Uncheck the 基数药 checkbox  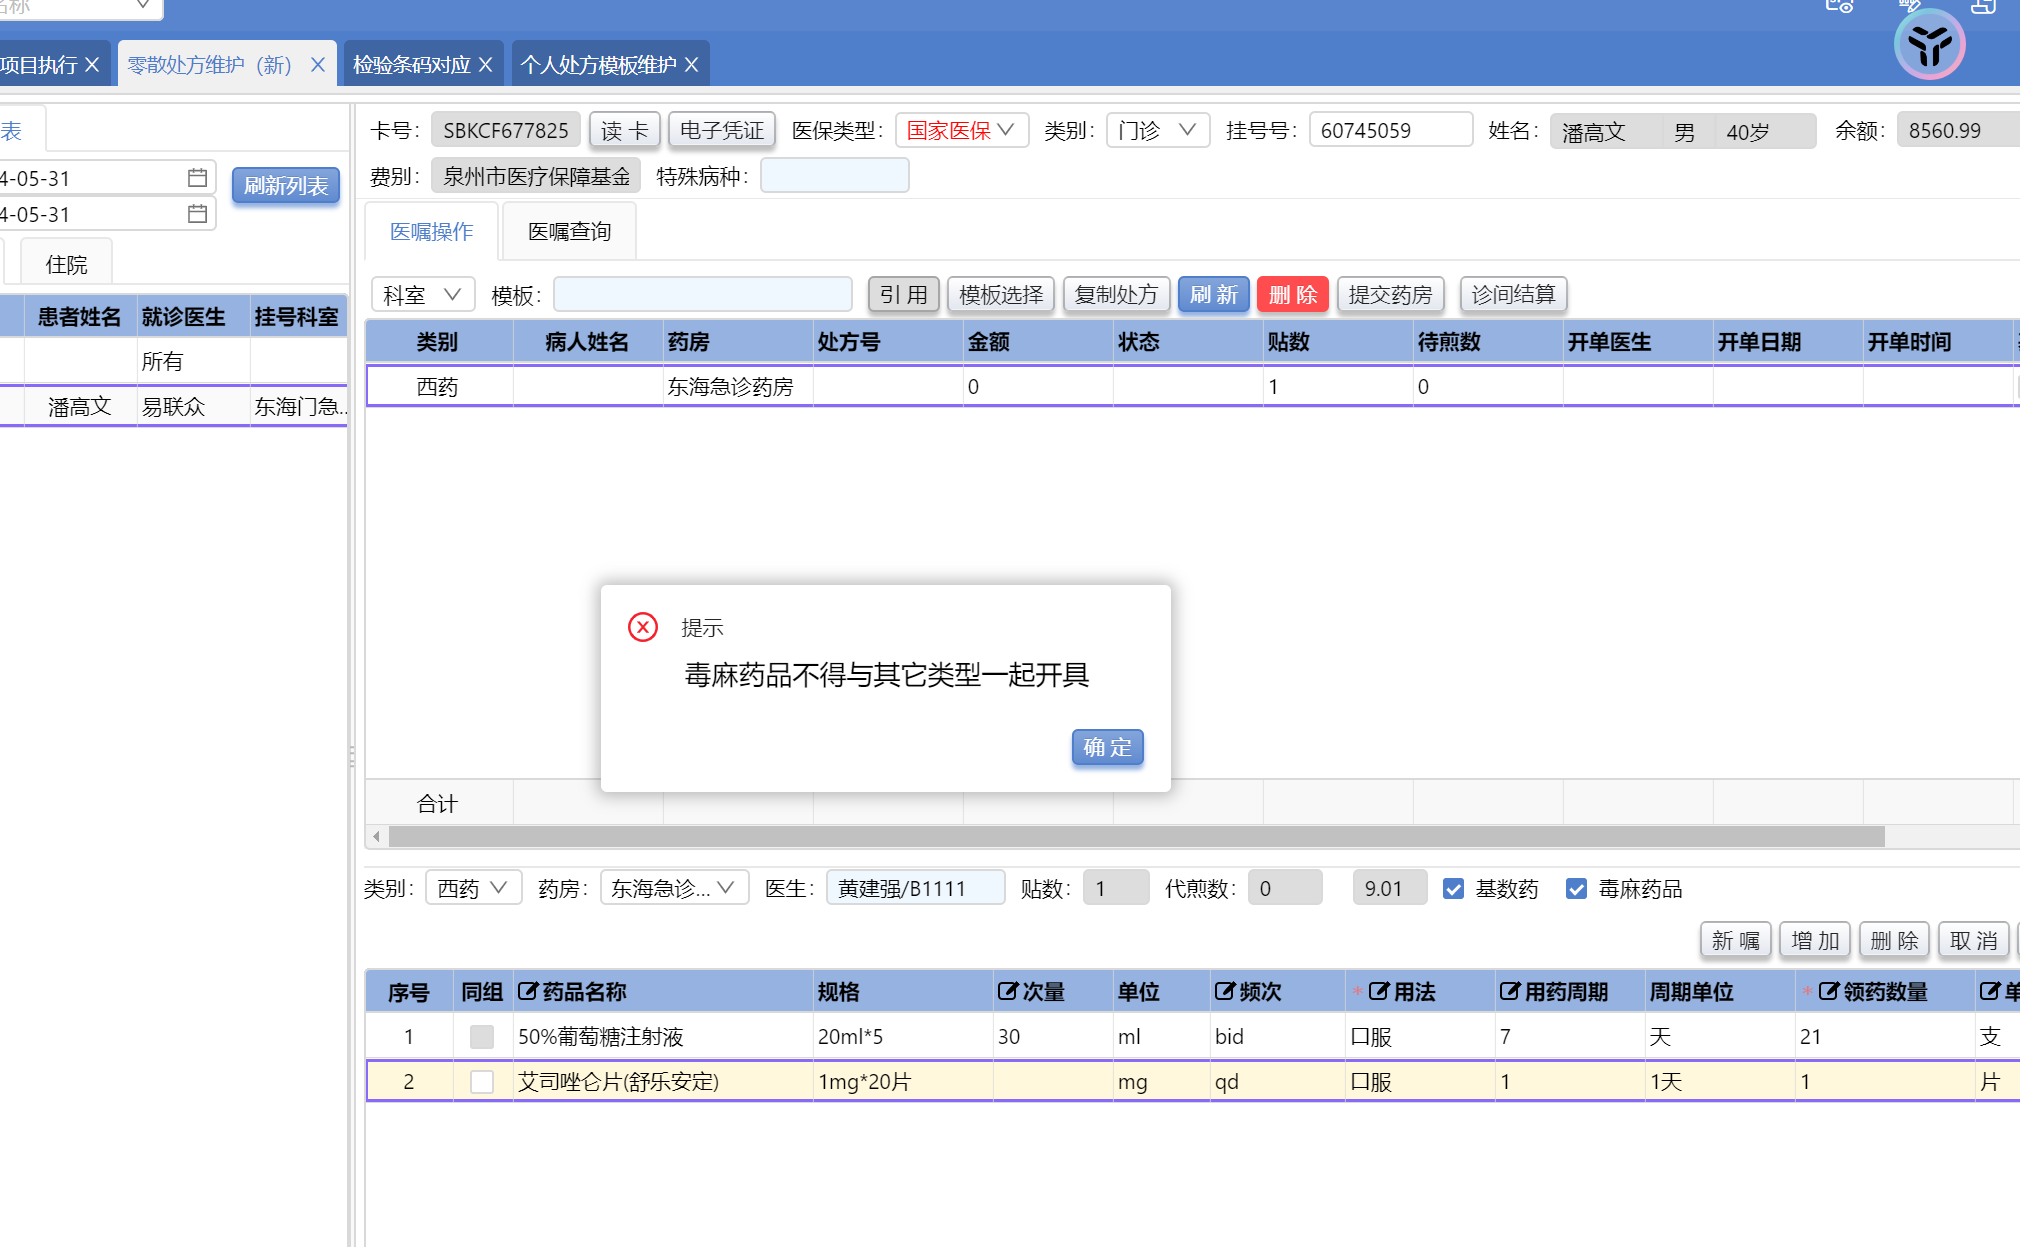[1453, 888]
